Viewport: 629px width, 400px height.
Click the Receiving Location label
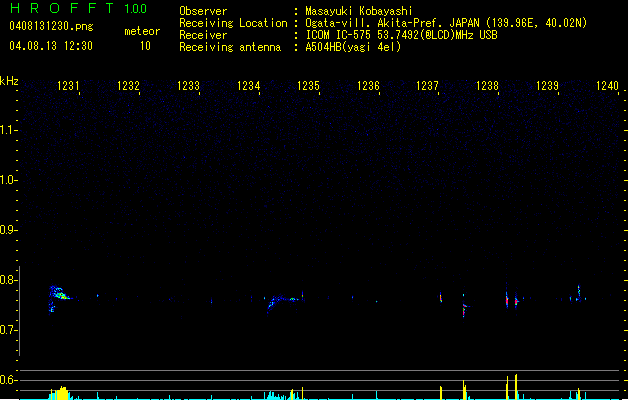pyautogui.click(x=233, y=23)
